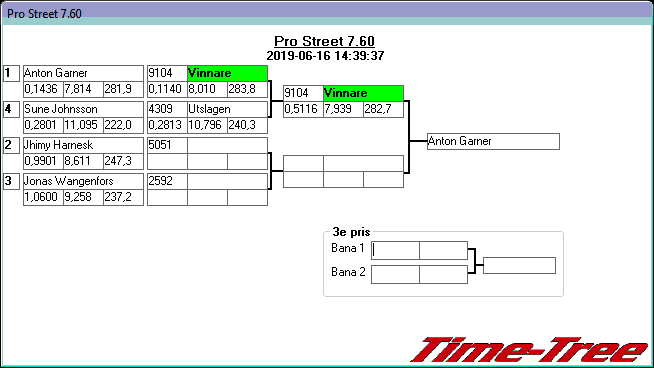The width and height of the screenshot is (654, 368).
Task: Select the Sune Johnsson name field
Action: point(83,109)
